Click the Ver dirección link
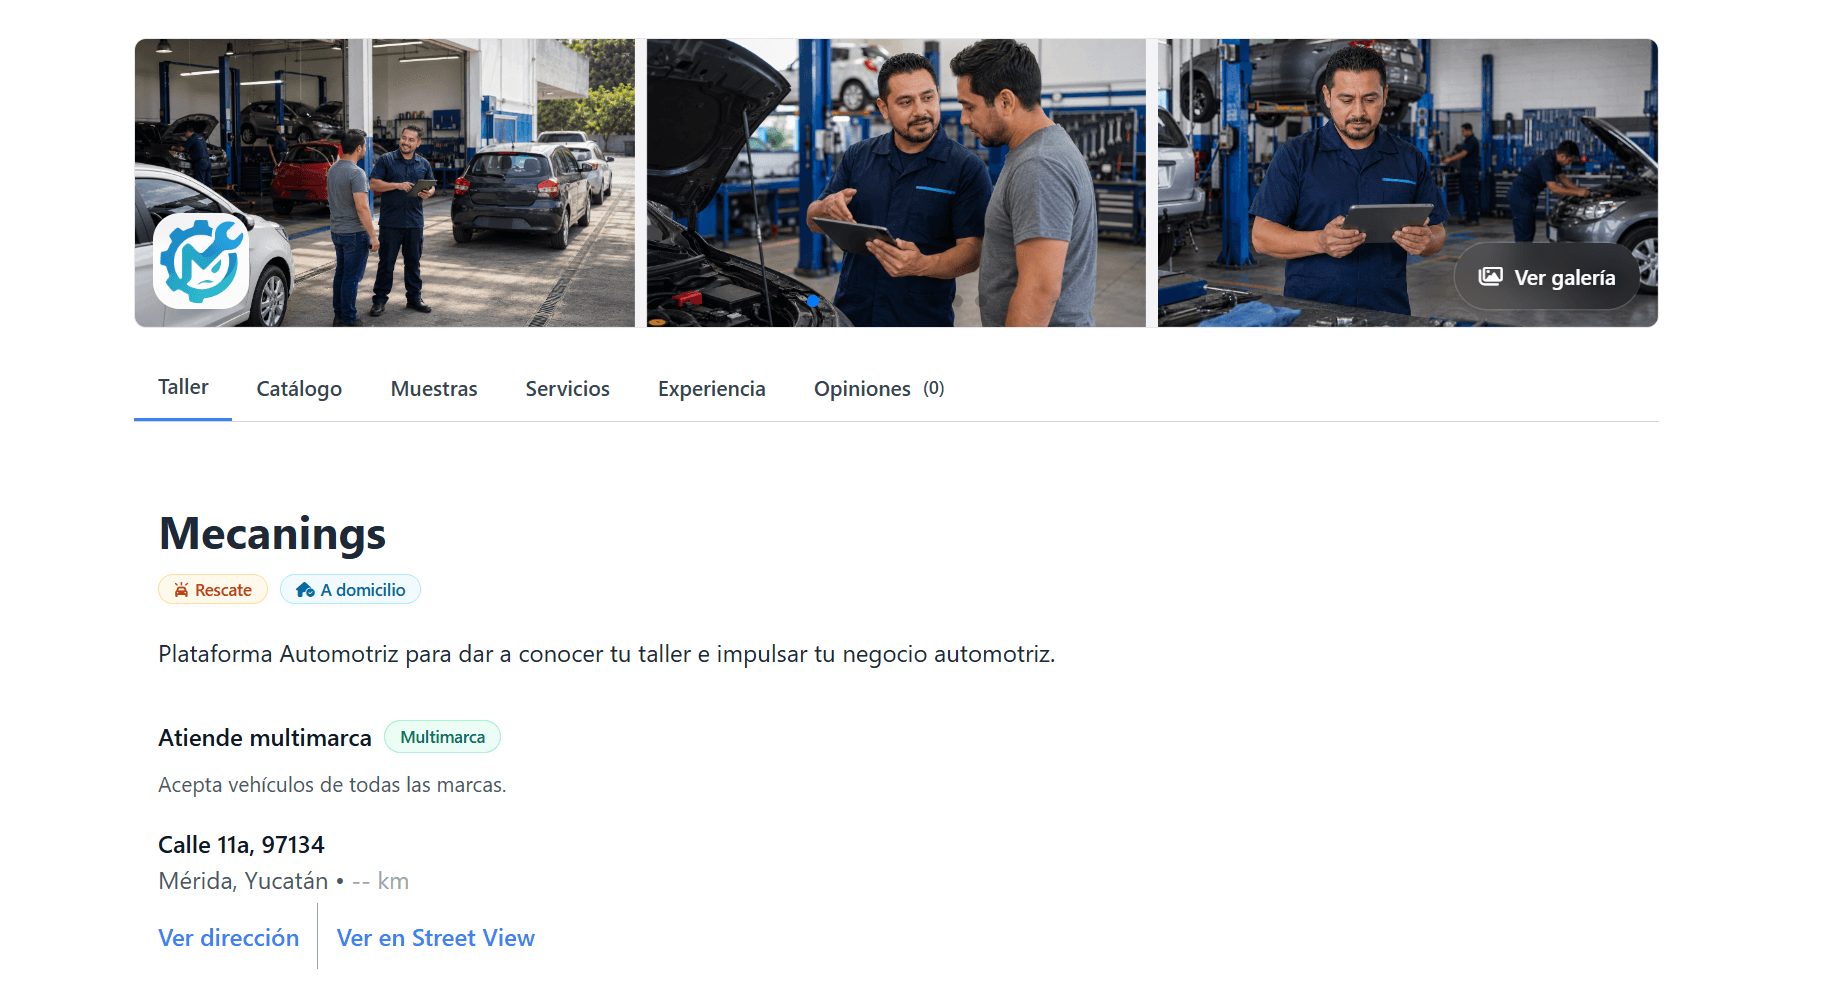1837x991 pixels. tap(228, 938)
